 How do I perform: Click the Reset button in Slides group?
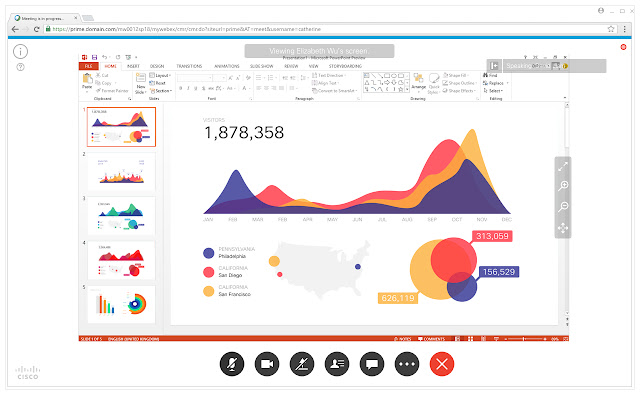pyautogui.click(x=158, y=83)
